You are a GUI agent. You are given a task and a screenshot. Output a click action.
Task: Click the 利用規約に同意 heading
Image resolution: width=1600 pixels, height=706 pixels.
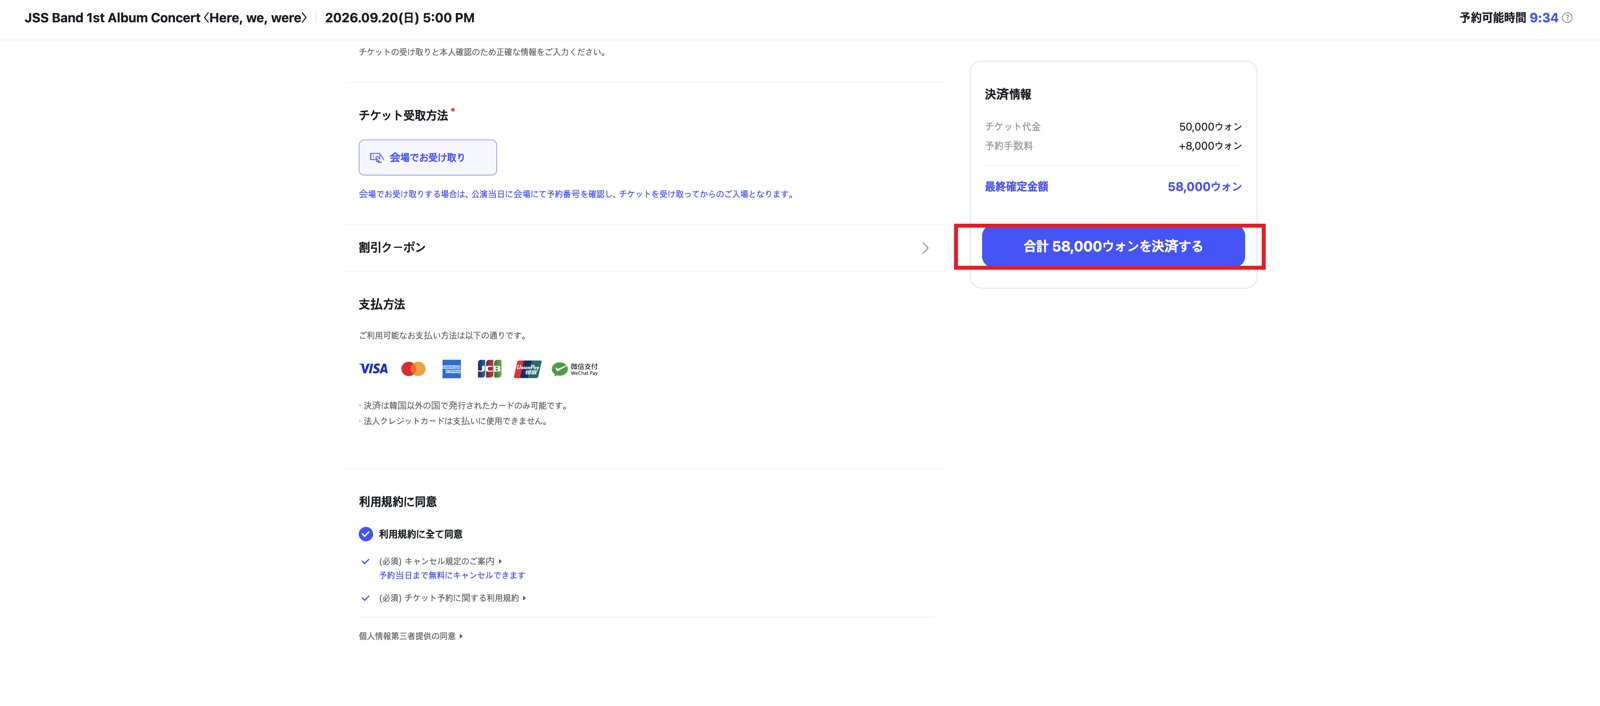(x=398, y=502)
